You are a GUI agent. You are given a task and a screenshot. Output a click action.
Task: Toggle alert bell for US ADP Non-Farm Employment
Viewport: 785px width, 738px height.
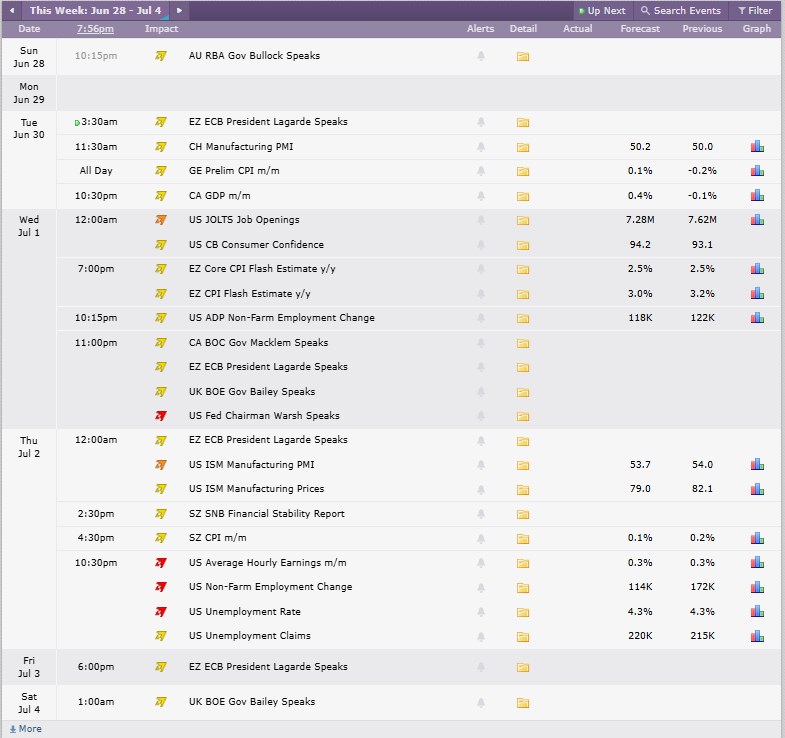click(481, 318)
